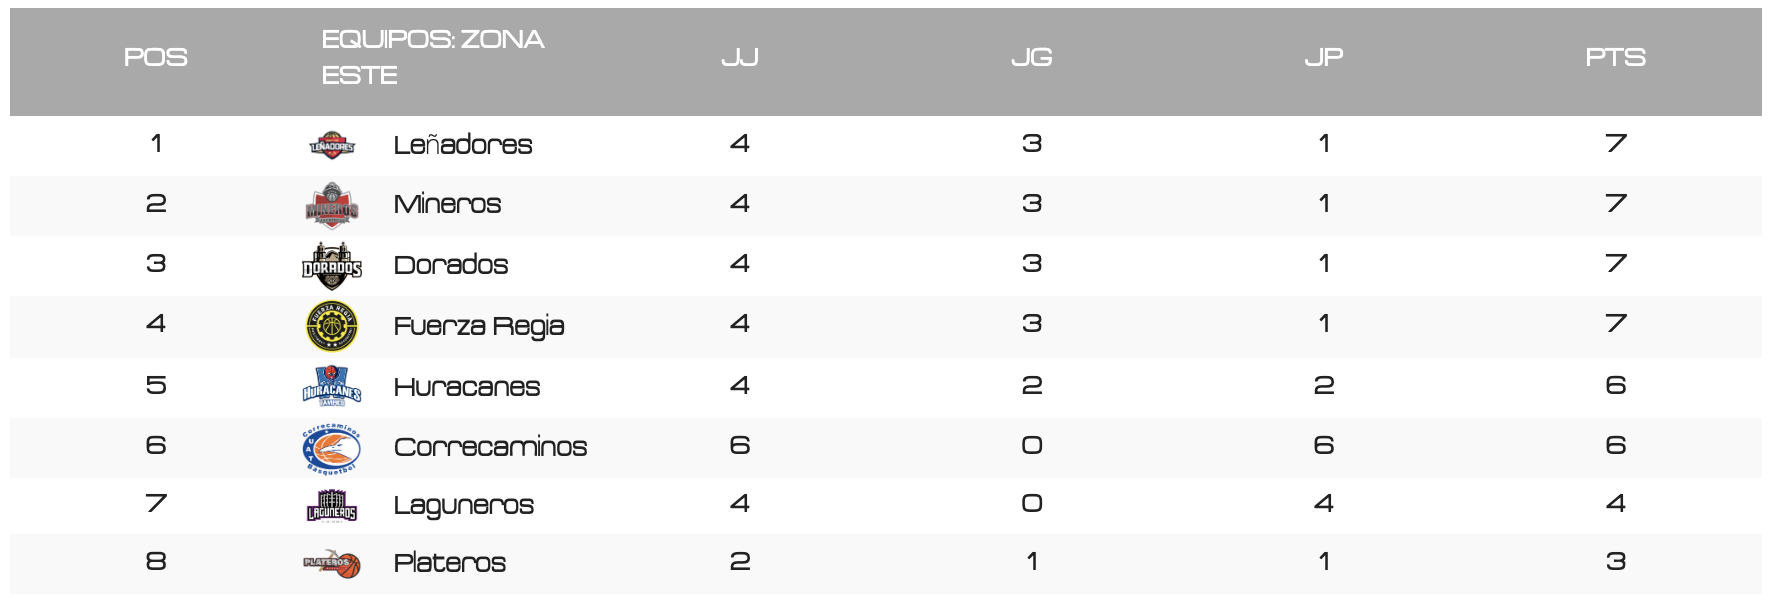
Task: Click the Leñadores team logo
Action: point(332,146)
